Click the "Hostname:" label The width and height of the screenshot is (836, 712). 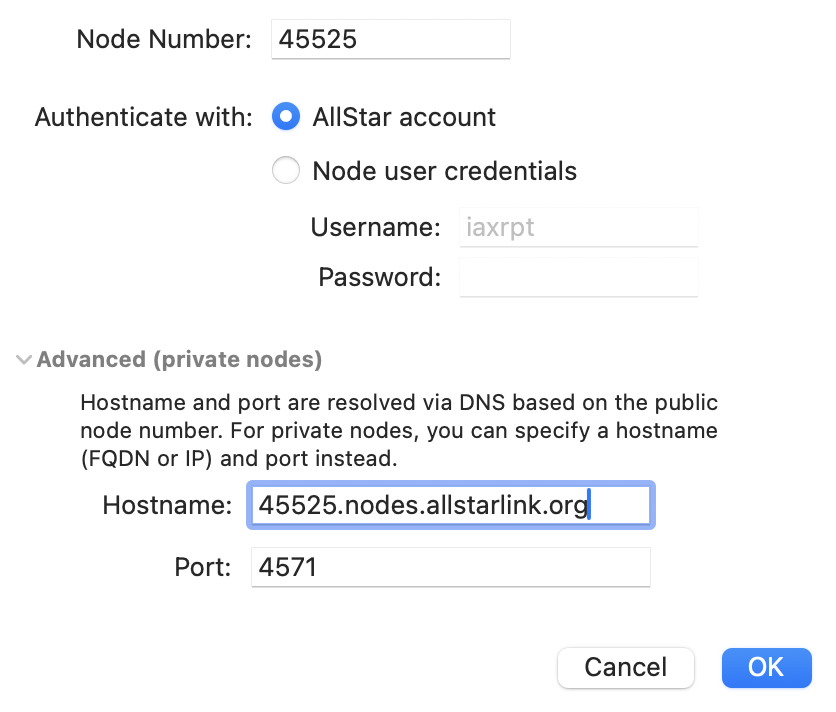(167, 505)
